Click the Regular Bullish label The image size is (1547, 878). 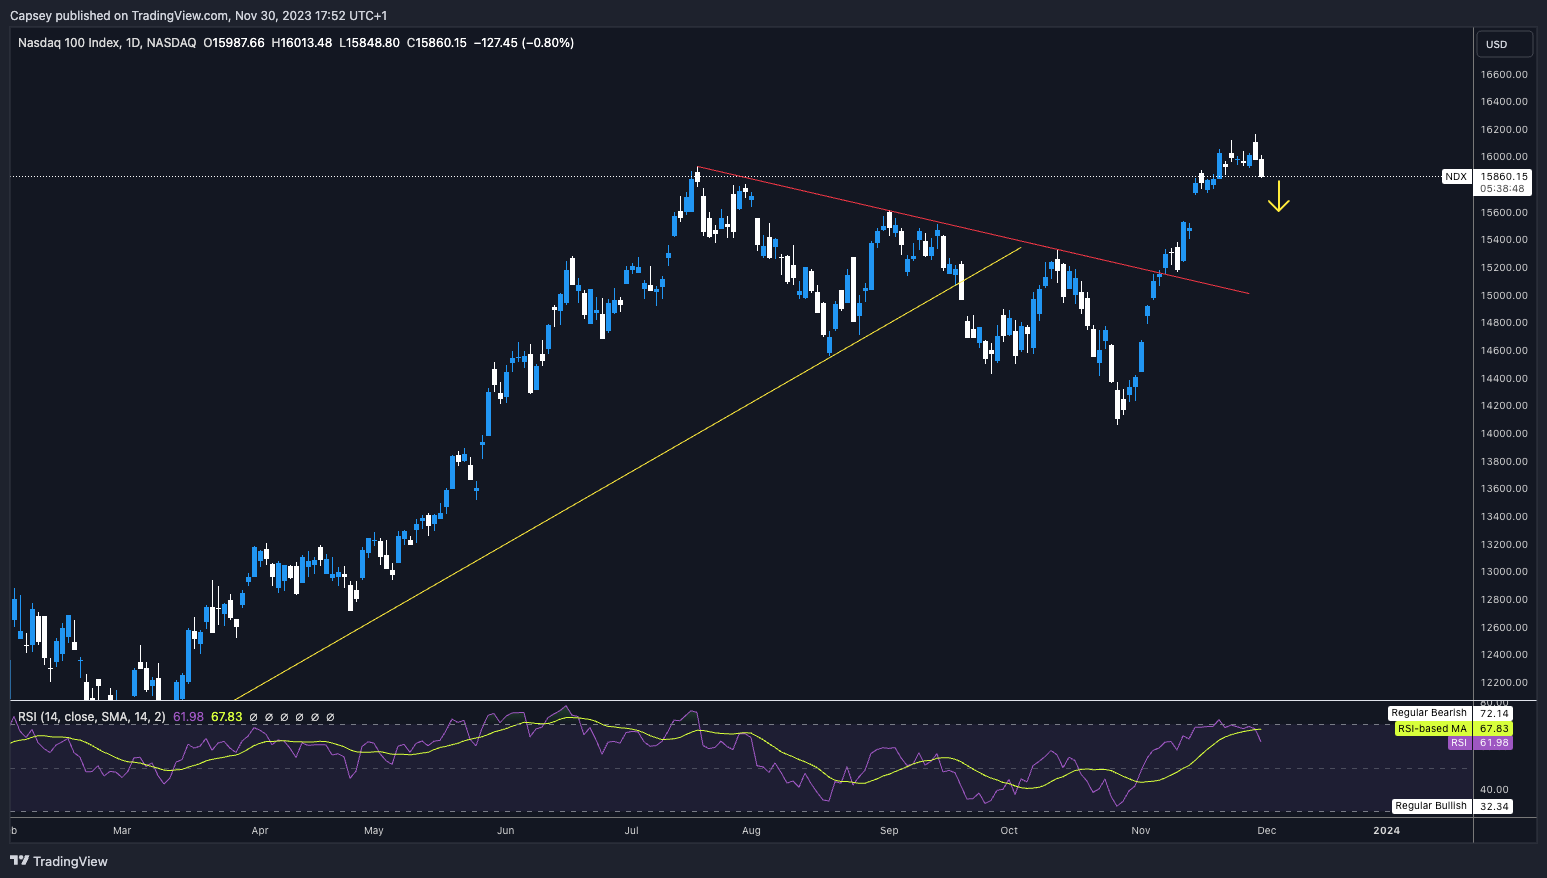tap(1430, 806)
